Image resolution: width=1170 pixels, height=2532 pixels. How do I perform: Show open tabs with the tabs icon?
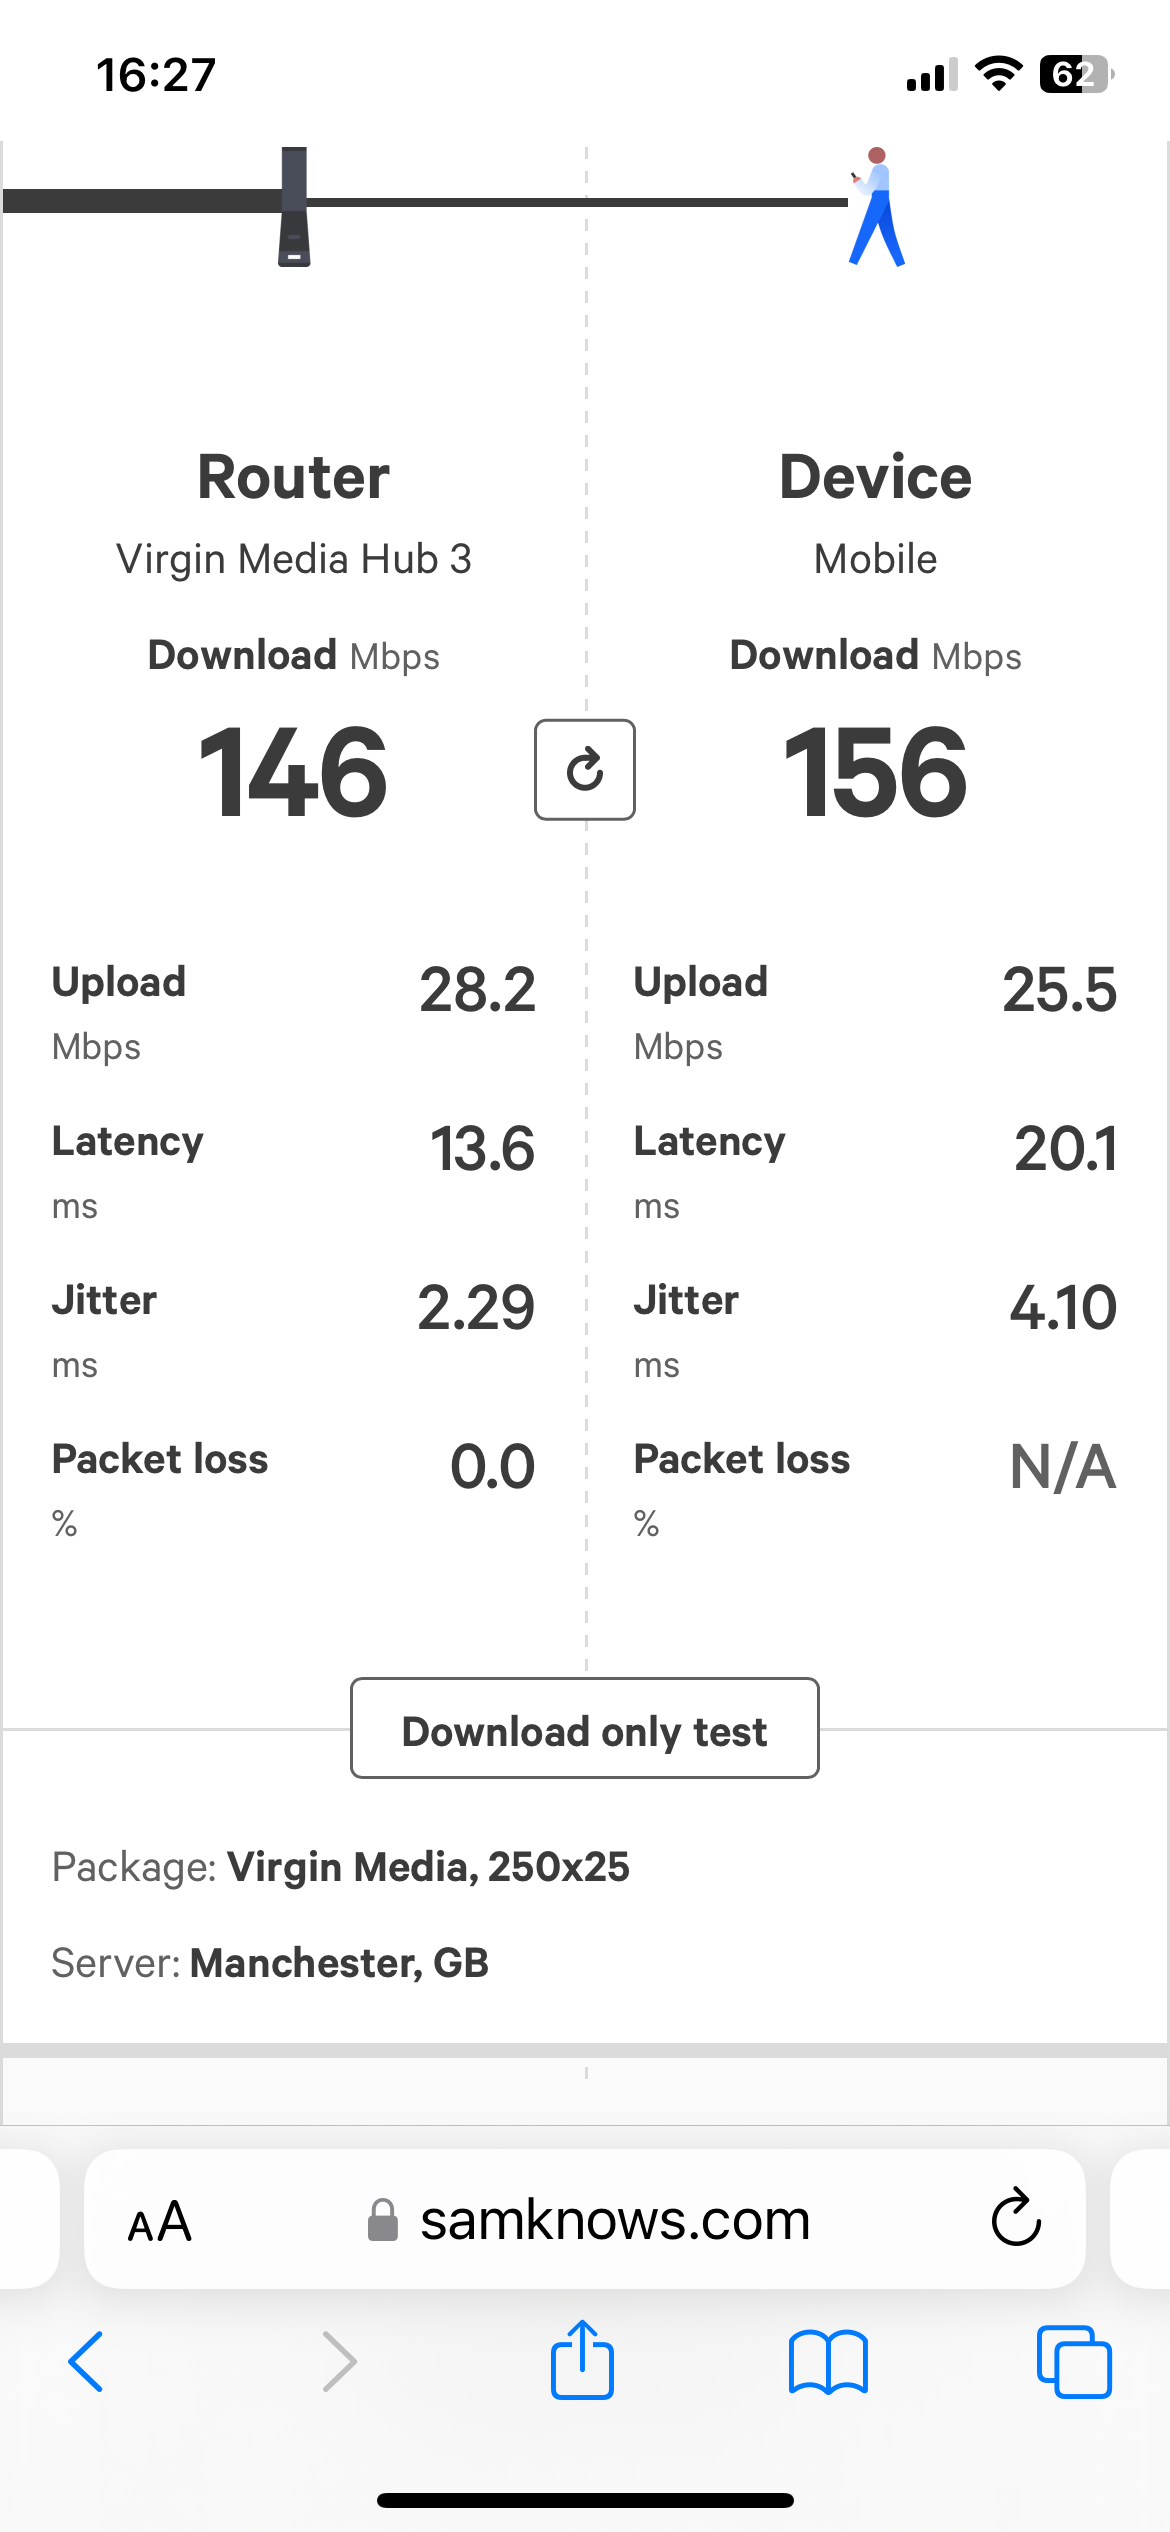[x=1074, y=2362]
